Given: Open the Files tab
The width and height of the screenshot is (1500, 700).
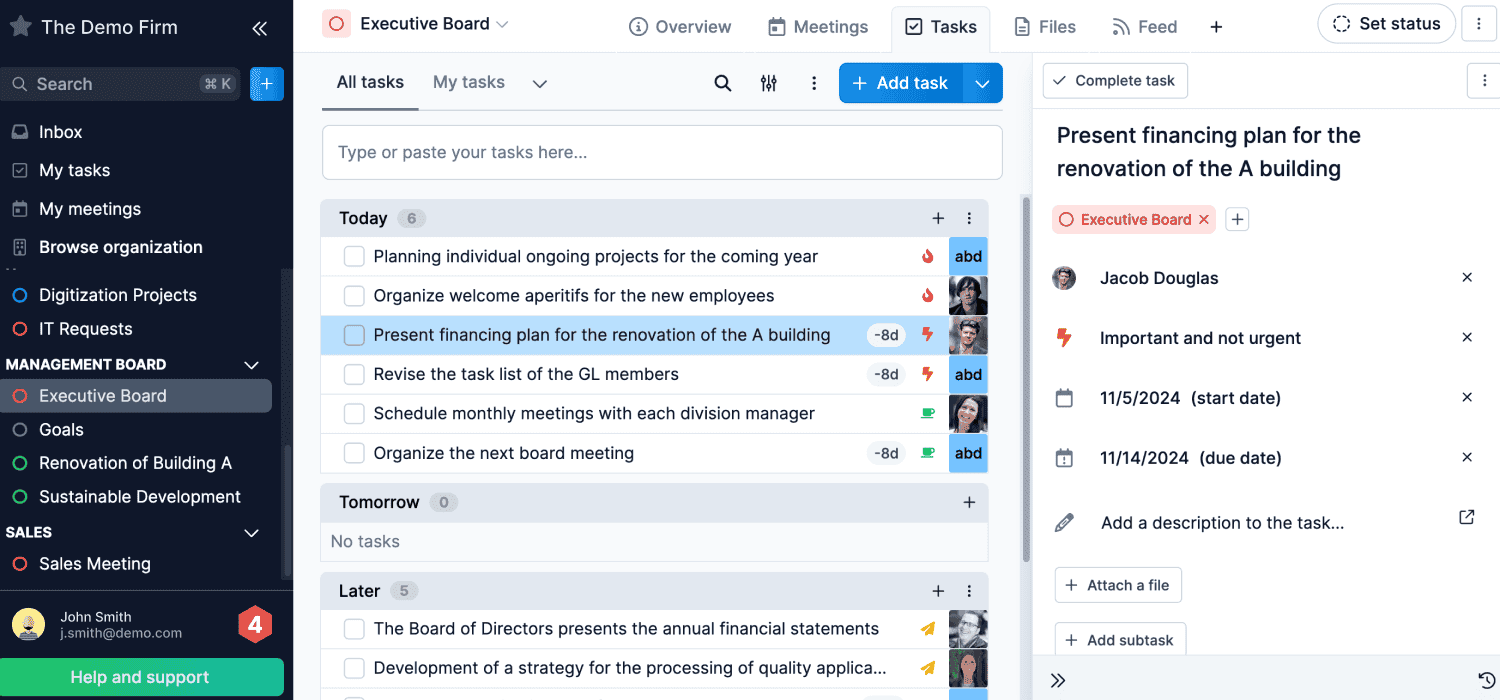Looking at the screenshot, I should tap(1045, 27).
